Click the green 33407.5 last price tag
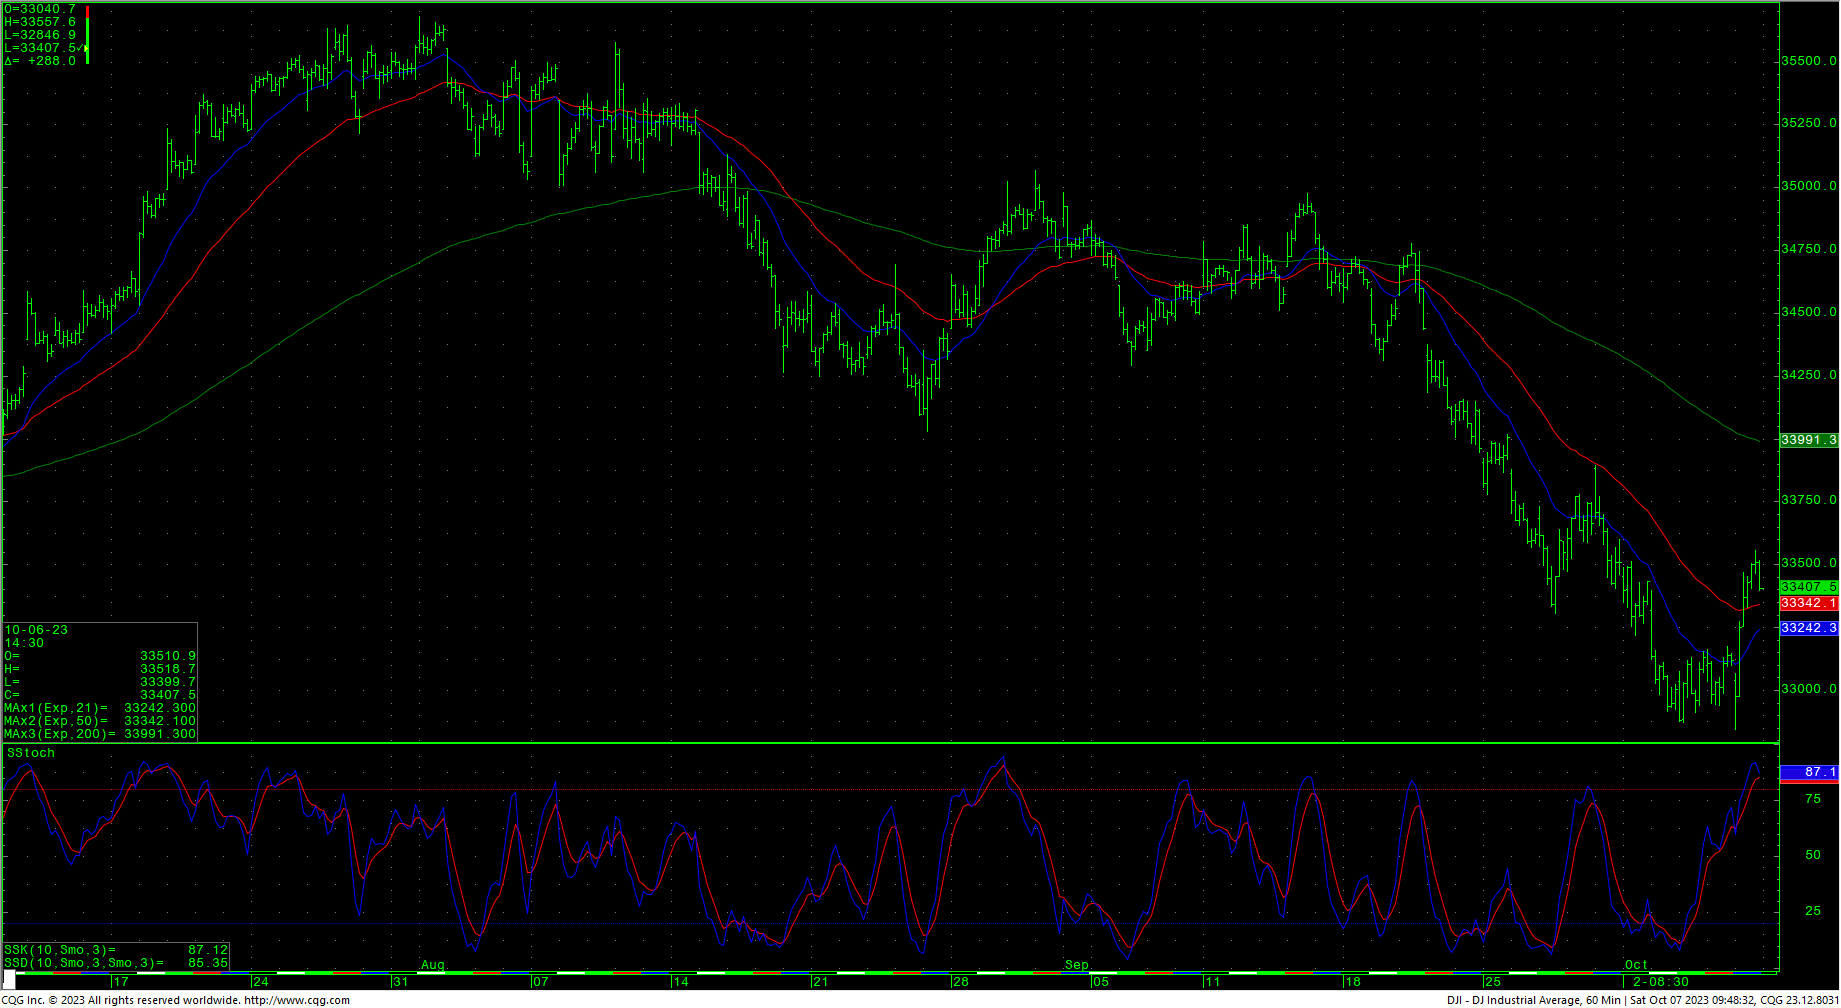 click(1808, 587)
